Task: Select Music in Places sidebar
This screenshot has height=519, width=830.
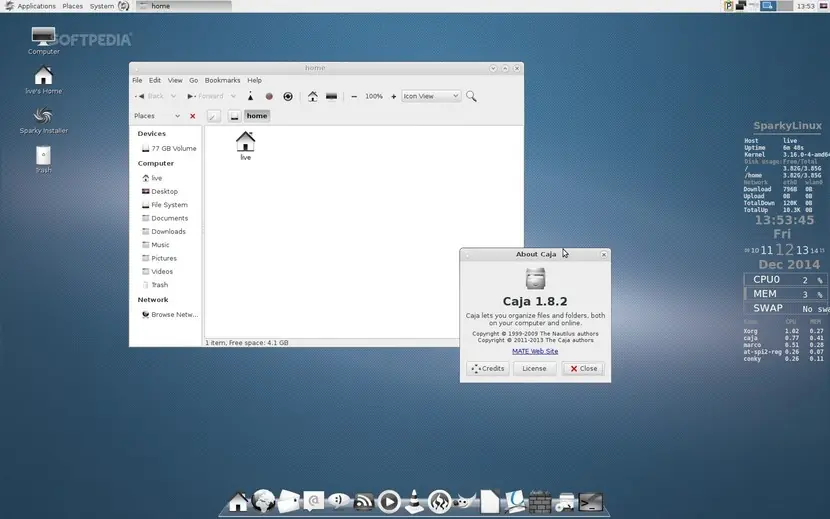Action: tap(156, 245)
